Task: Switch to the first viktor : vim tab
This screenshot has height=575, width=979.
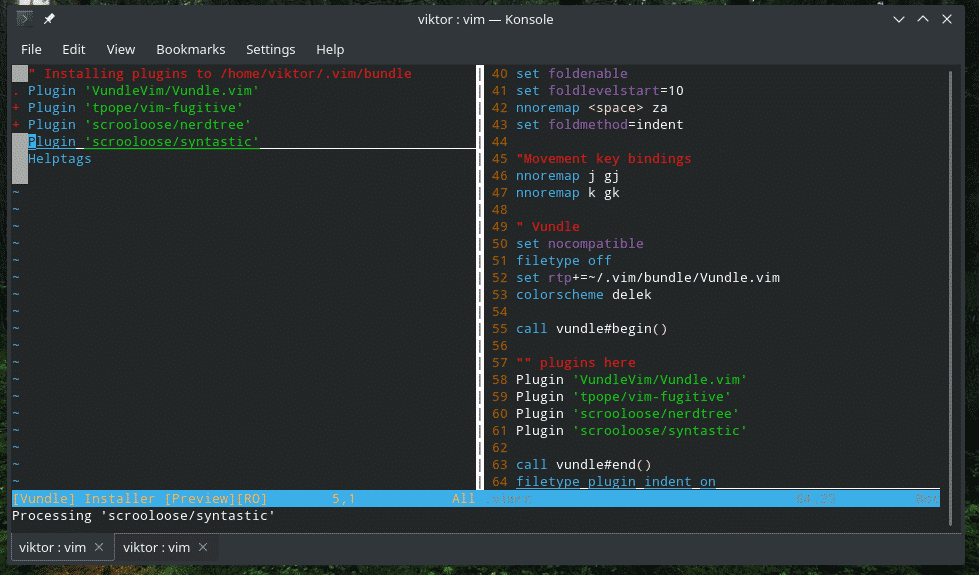Action: click(x=52, y=547)
